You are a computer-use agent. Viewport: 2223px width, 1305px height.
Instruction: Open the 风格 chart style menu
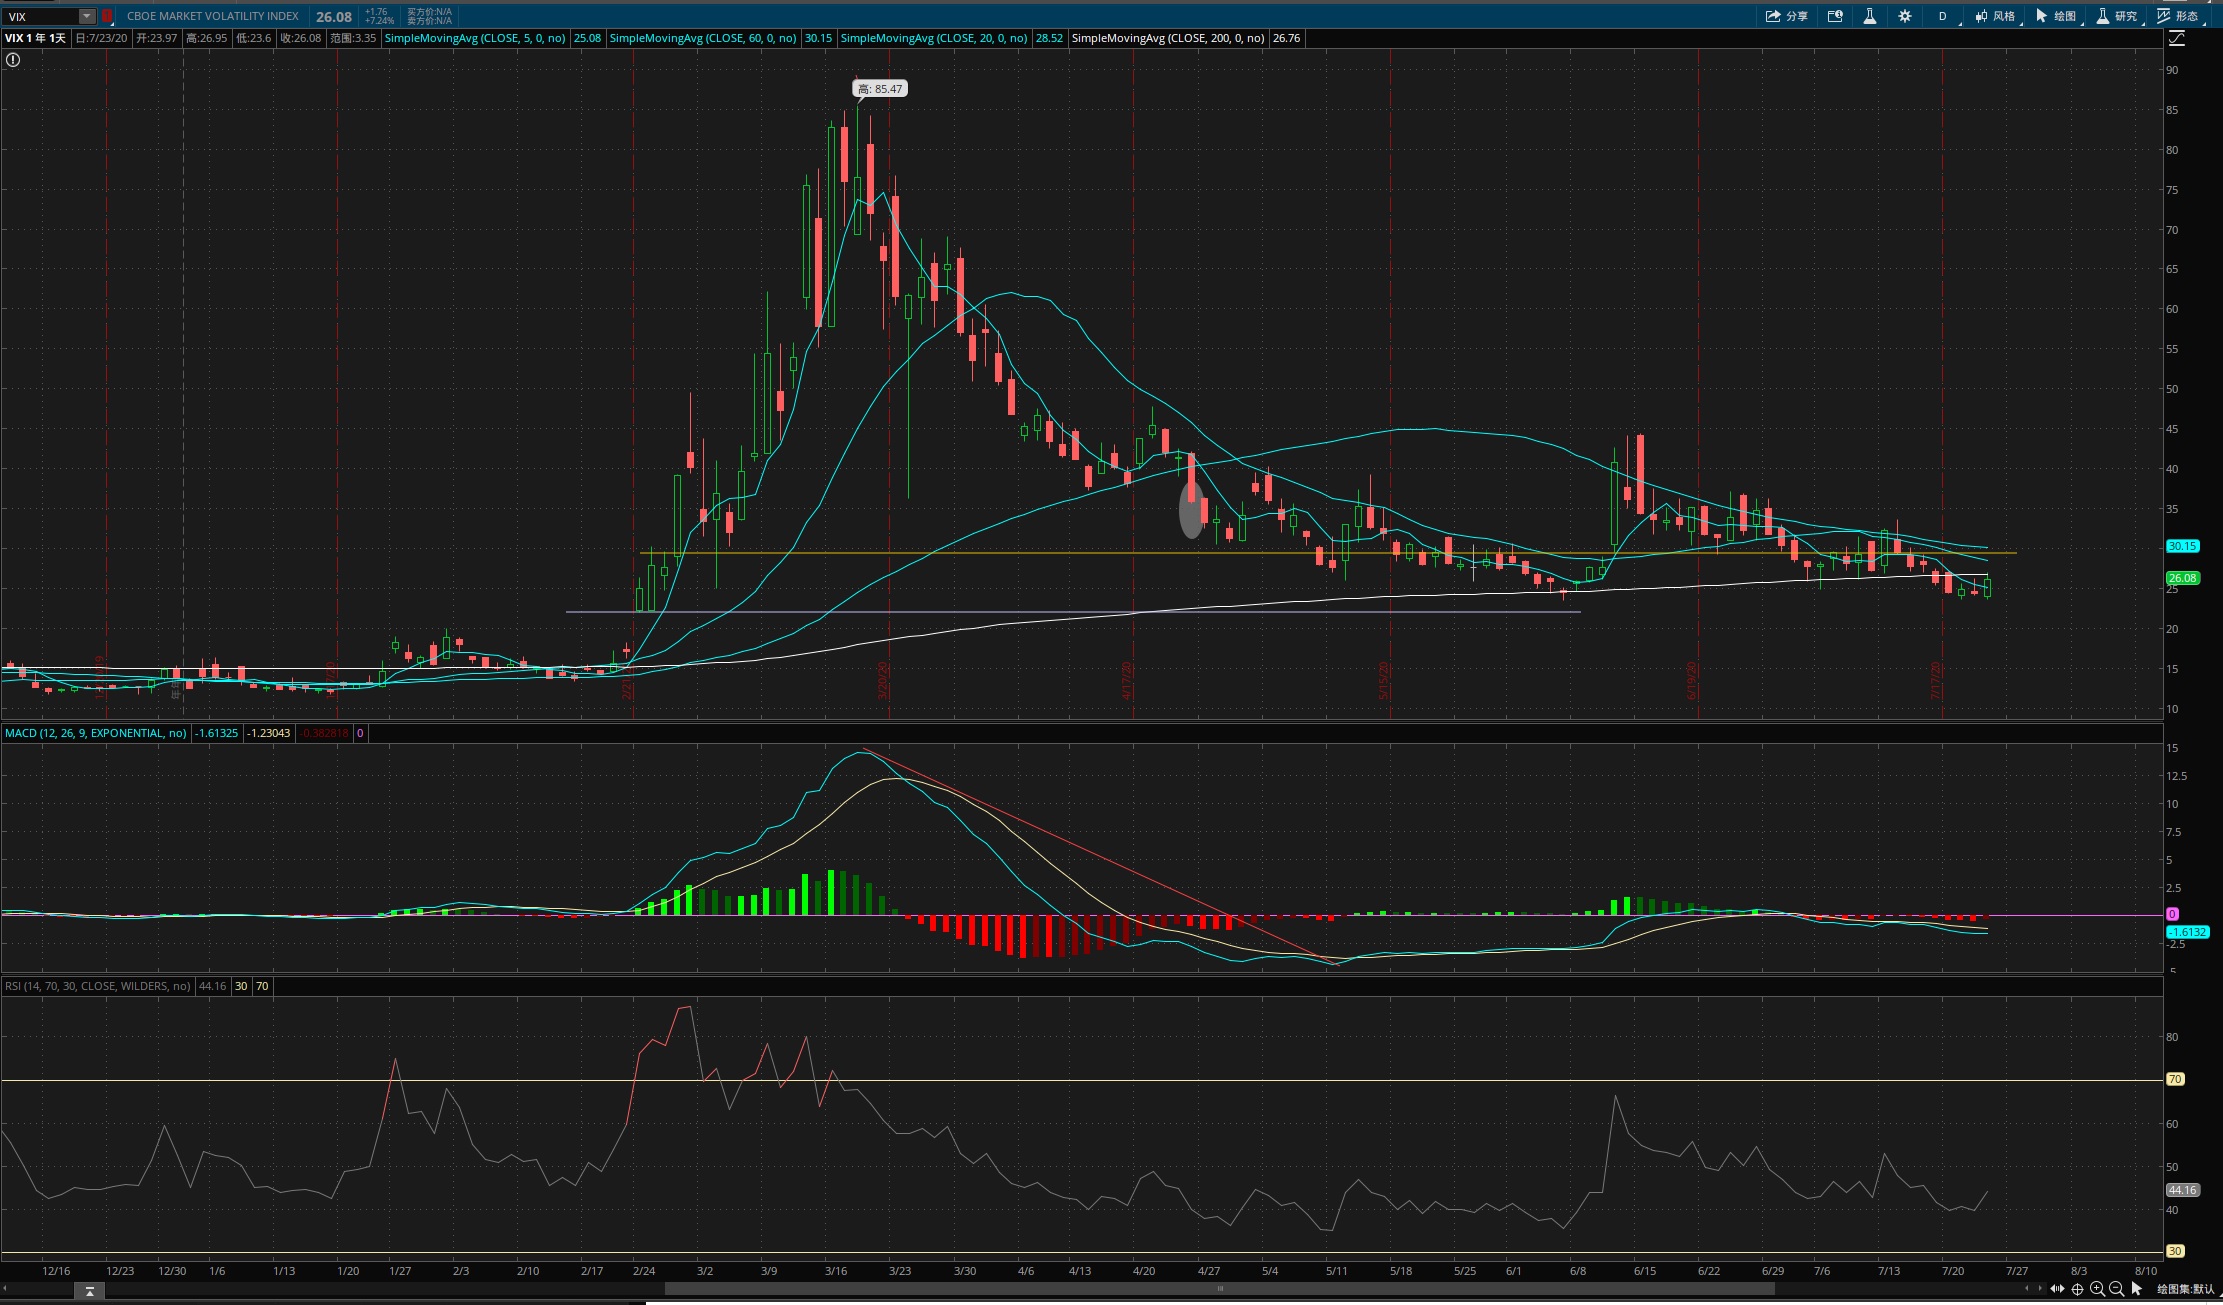coord(1995,16)
